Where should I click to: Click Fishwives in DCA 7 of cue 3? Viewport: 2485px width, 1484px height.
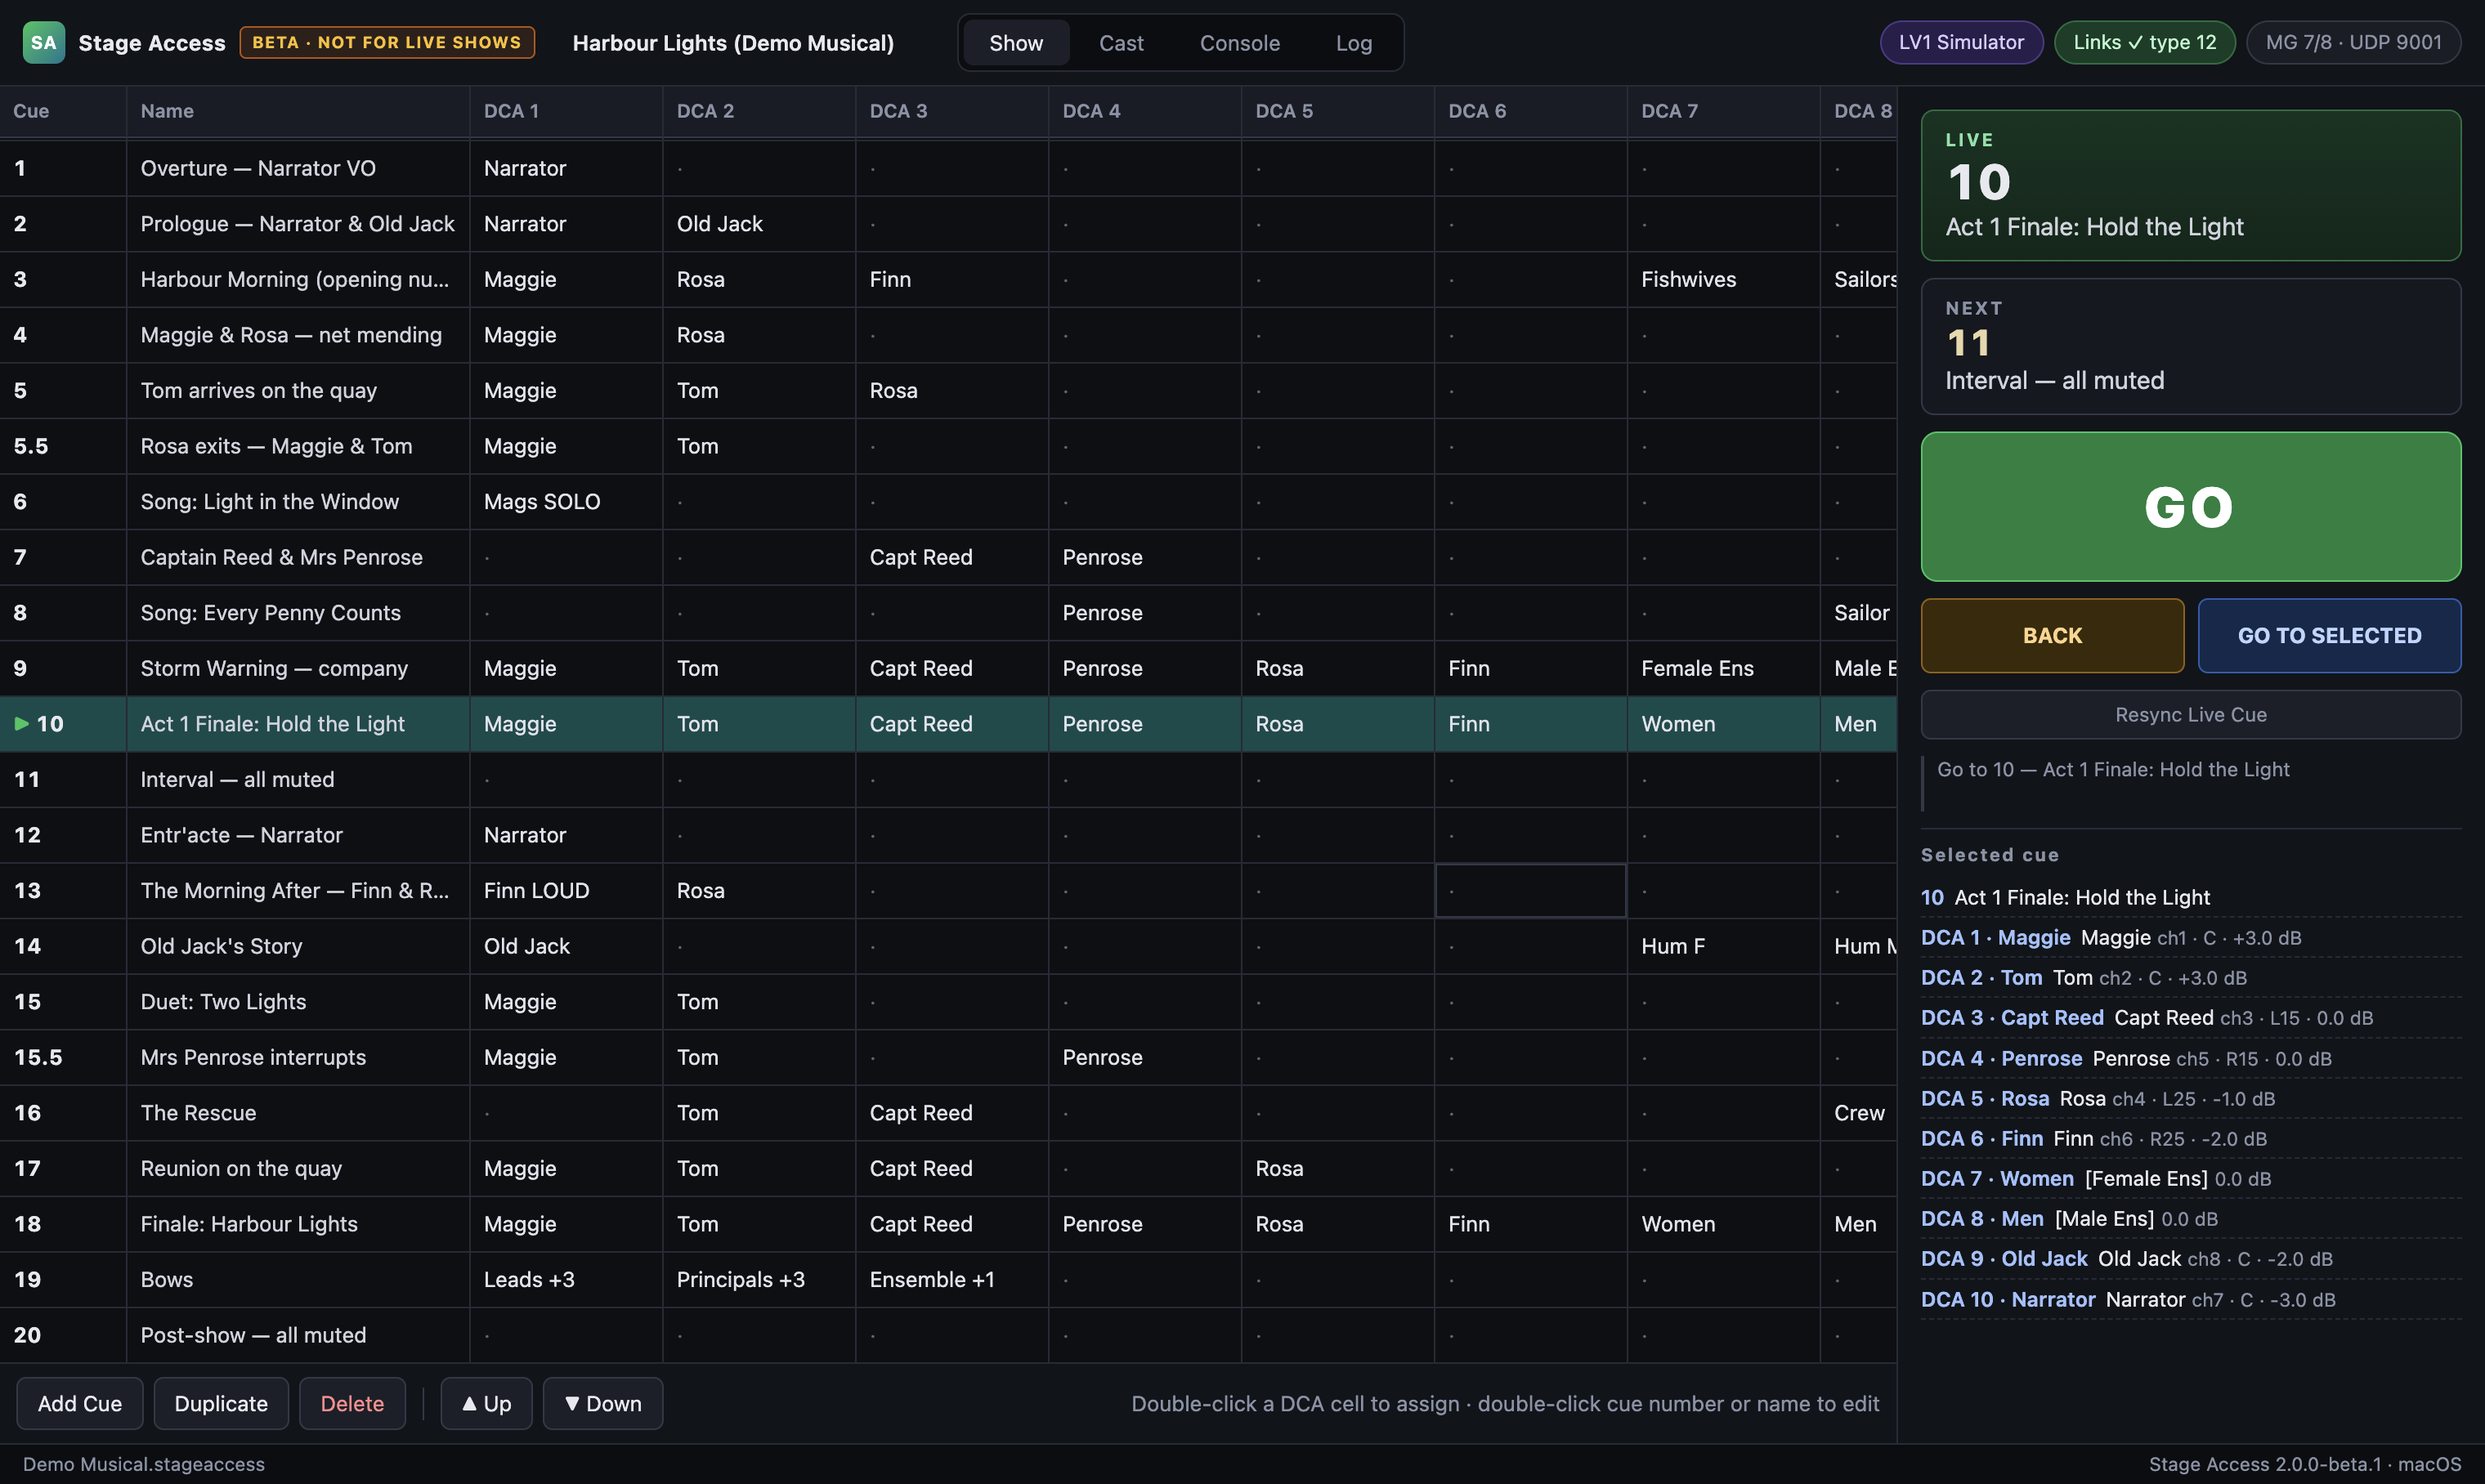pos(1688,279)
